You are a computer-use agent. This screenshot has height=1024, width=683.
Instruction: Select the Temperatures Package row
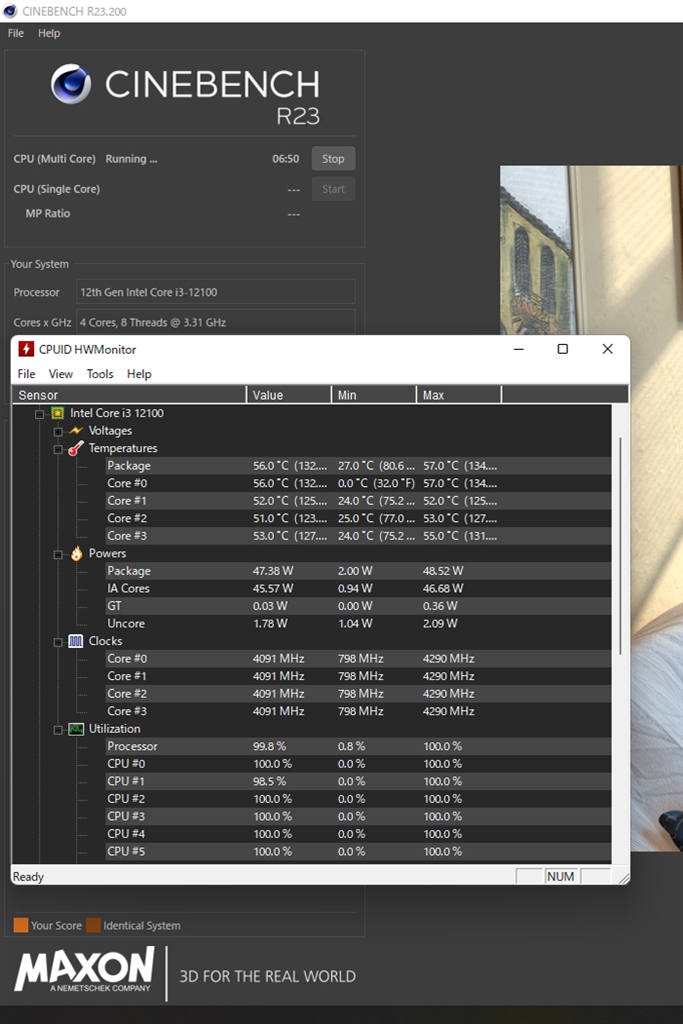(358, 466)
